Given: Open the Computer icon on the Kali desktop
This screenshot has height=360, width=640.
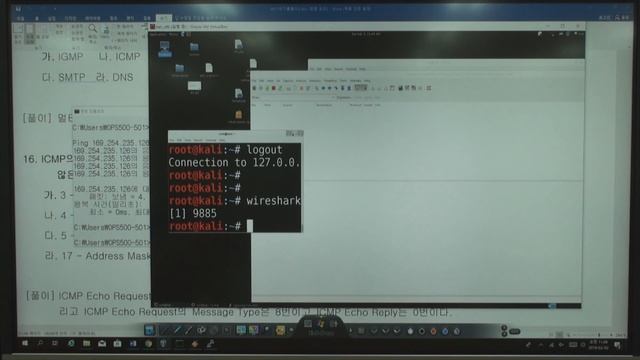Looking at the screenshot, I should [165, 49].
